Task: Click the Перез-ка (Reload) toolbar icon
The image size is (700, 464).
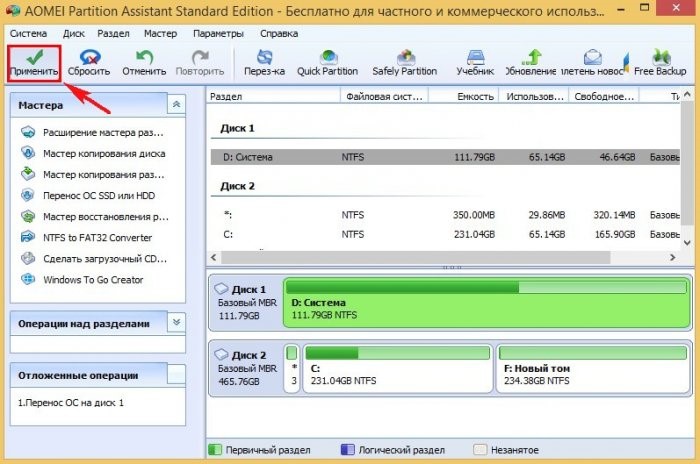Action: (264, 57)
